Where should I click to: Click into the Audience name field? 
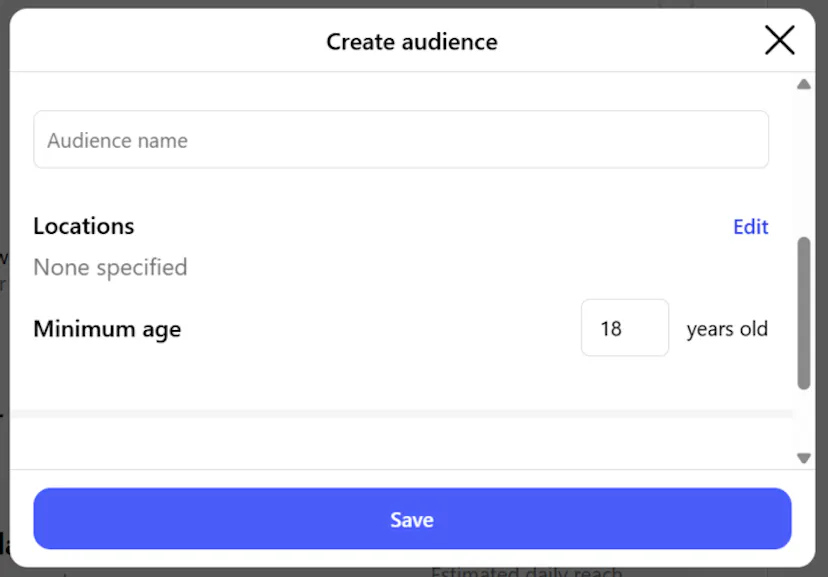point(400,140)
